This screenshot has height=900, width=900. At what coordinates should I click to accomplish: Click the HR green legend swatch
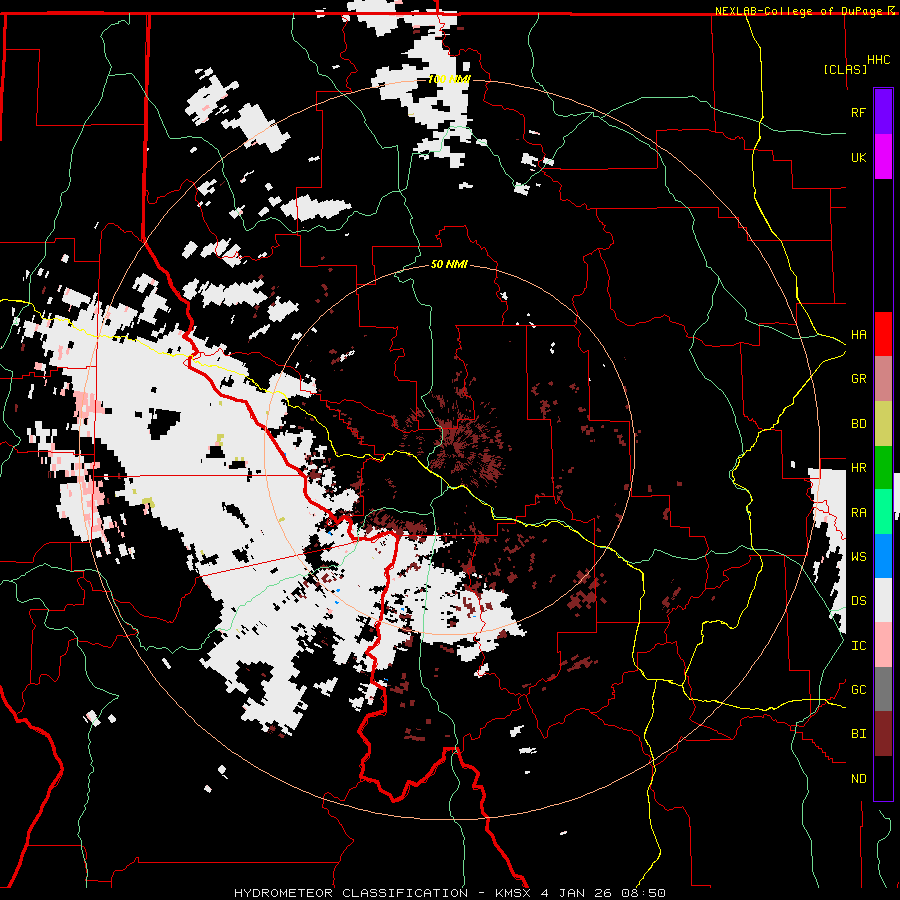pyautogui.click(x=883, y=467)
